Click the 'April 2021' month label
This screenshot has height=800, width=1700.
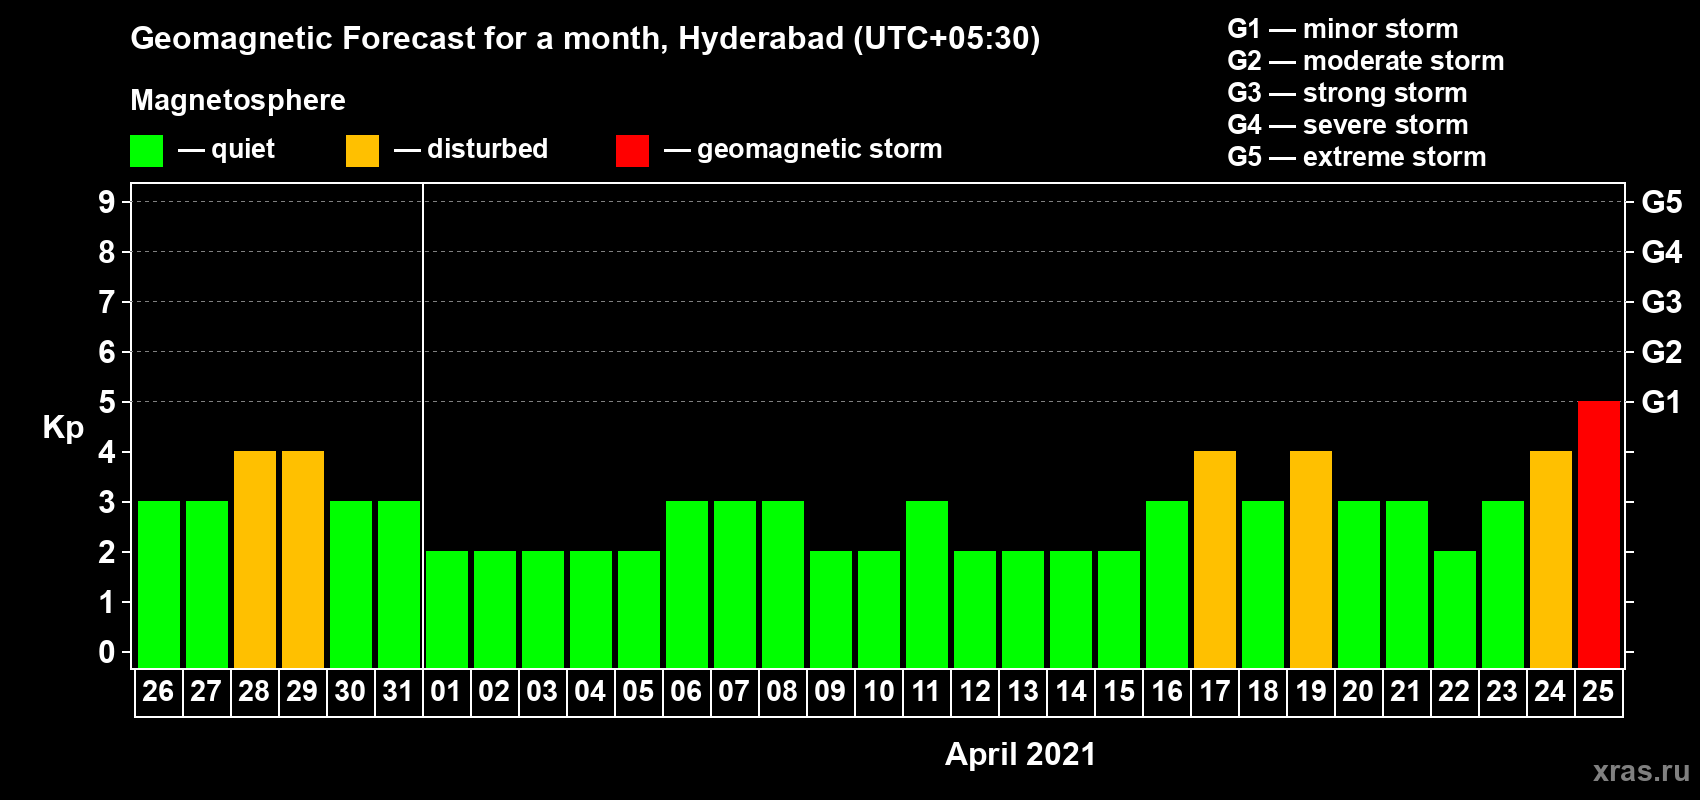1020,754
